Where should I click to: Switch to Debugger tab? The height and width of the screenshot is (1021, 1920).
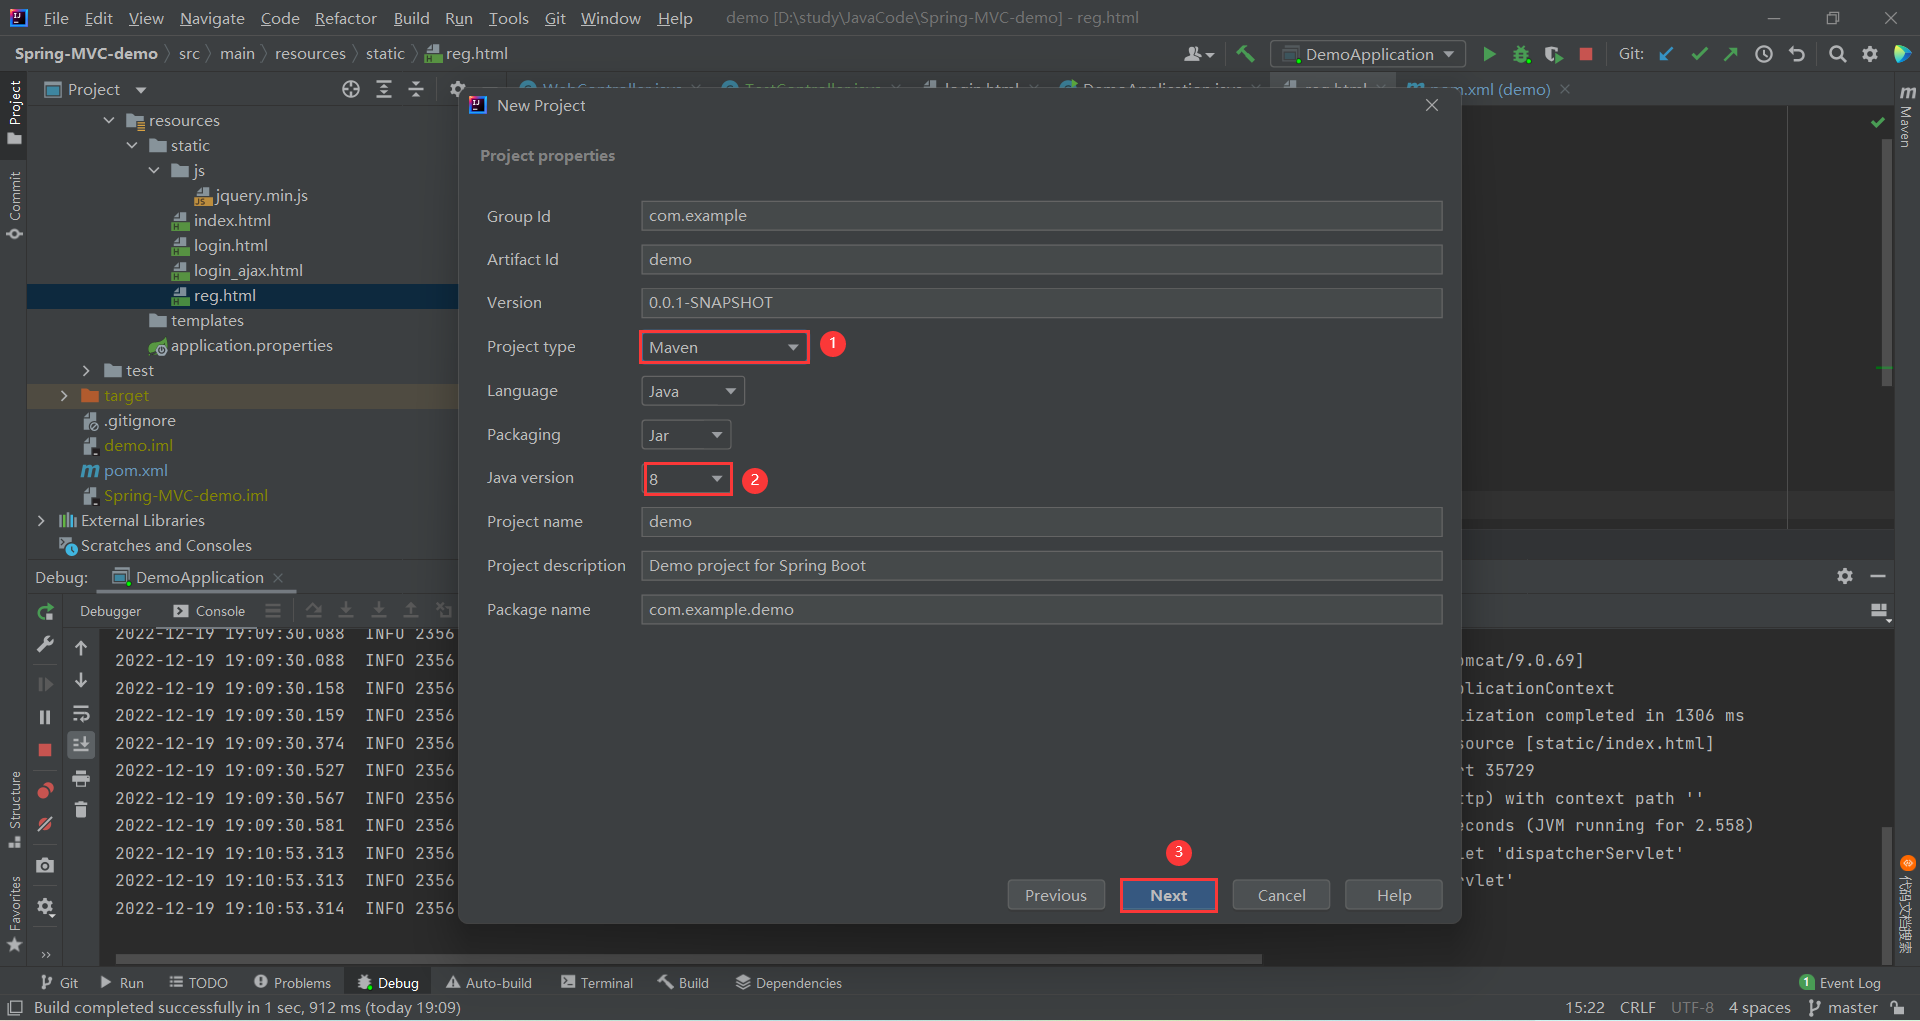click(x=110, y=611)
